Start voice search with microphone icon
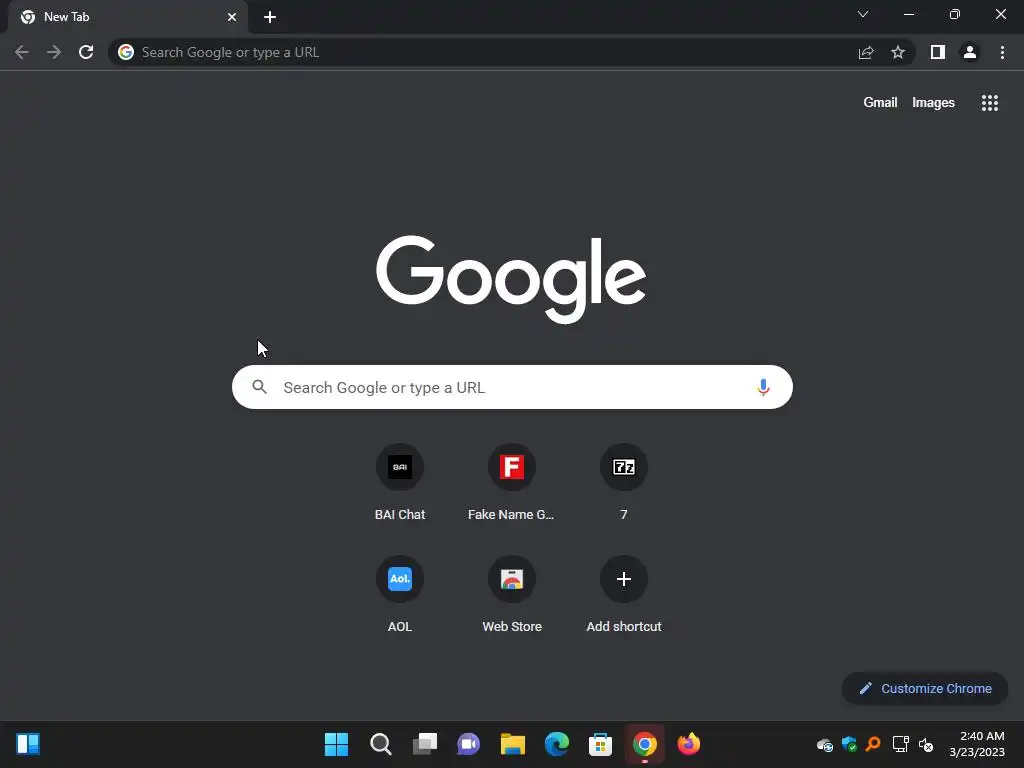Viewport: 1024px width, 768px height. point(763,387)
